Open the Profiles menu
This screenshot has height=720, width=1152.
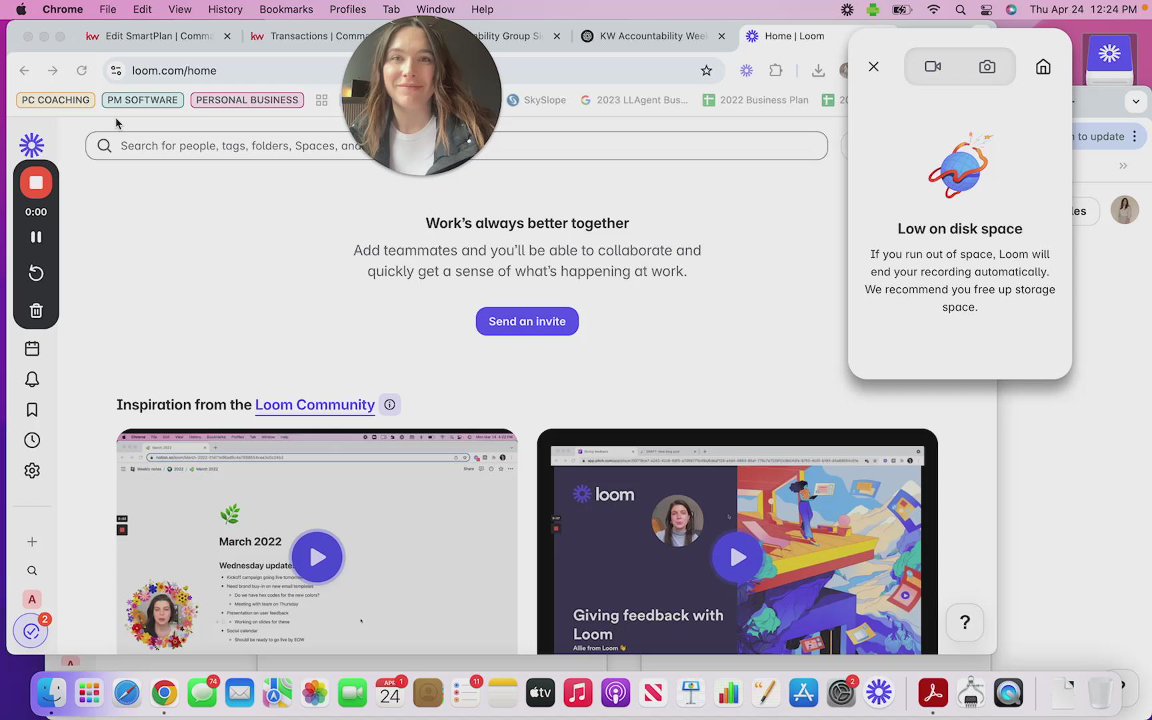click(348, 10)
